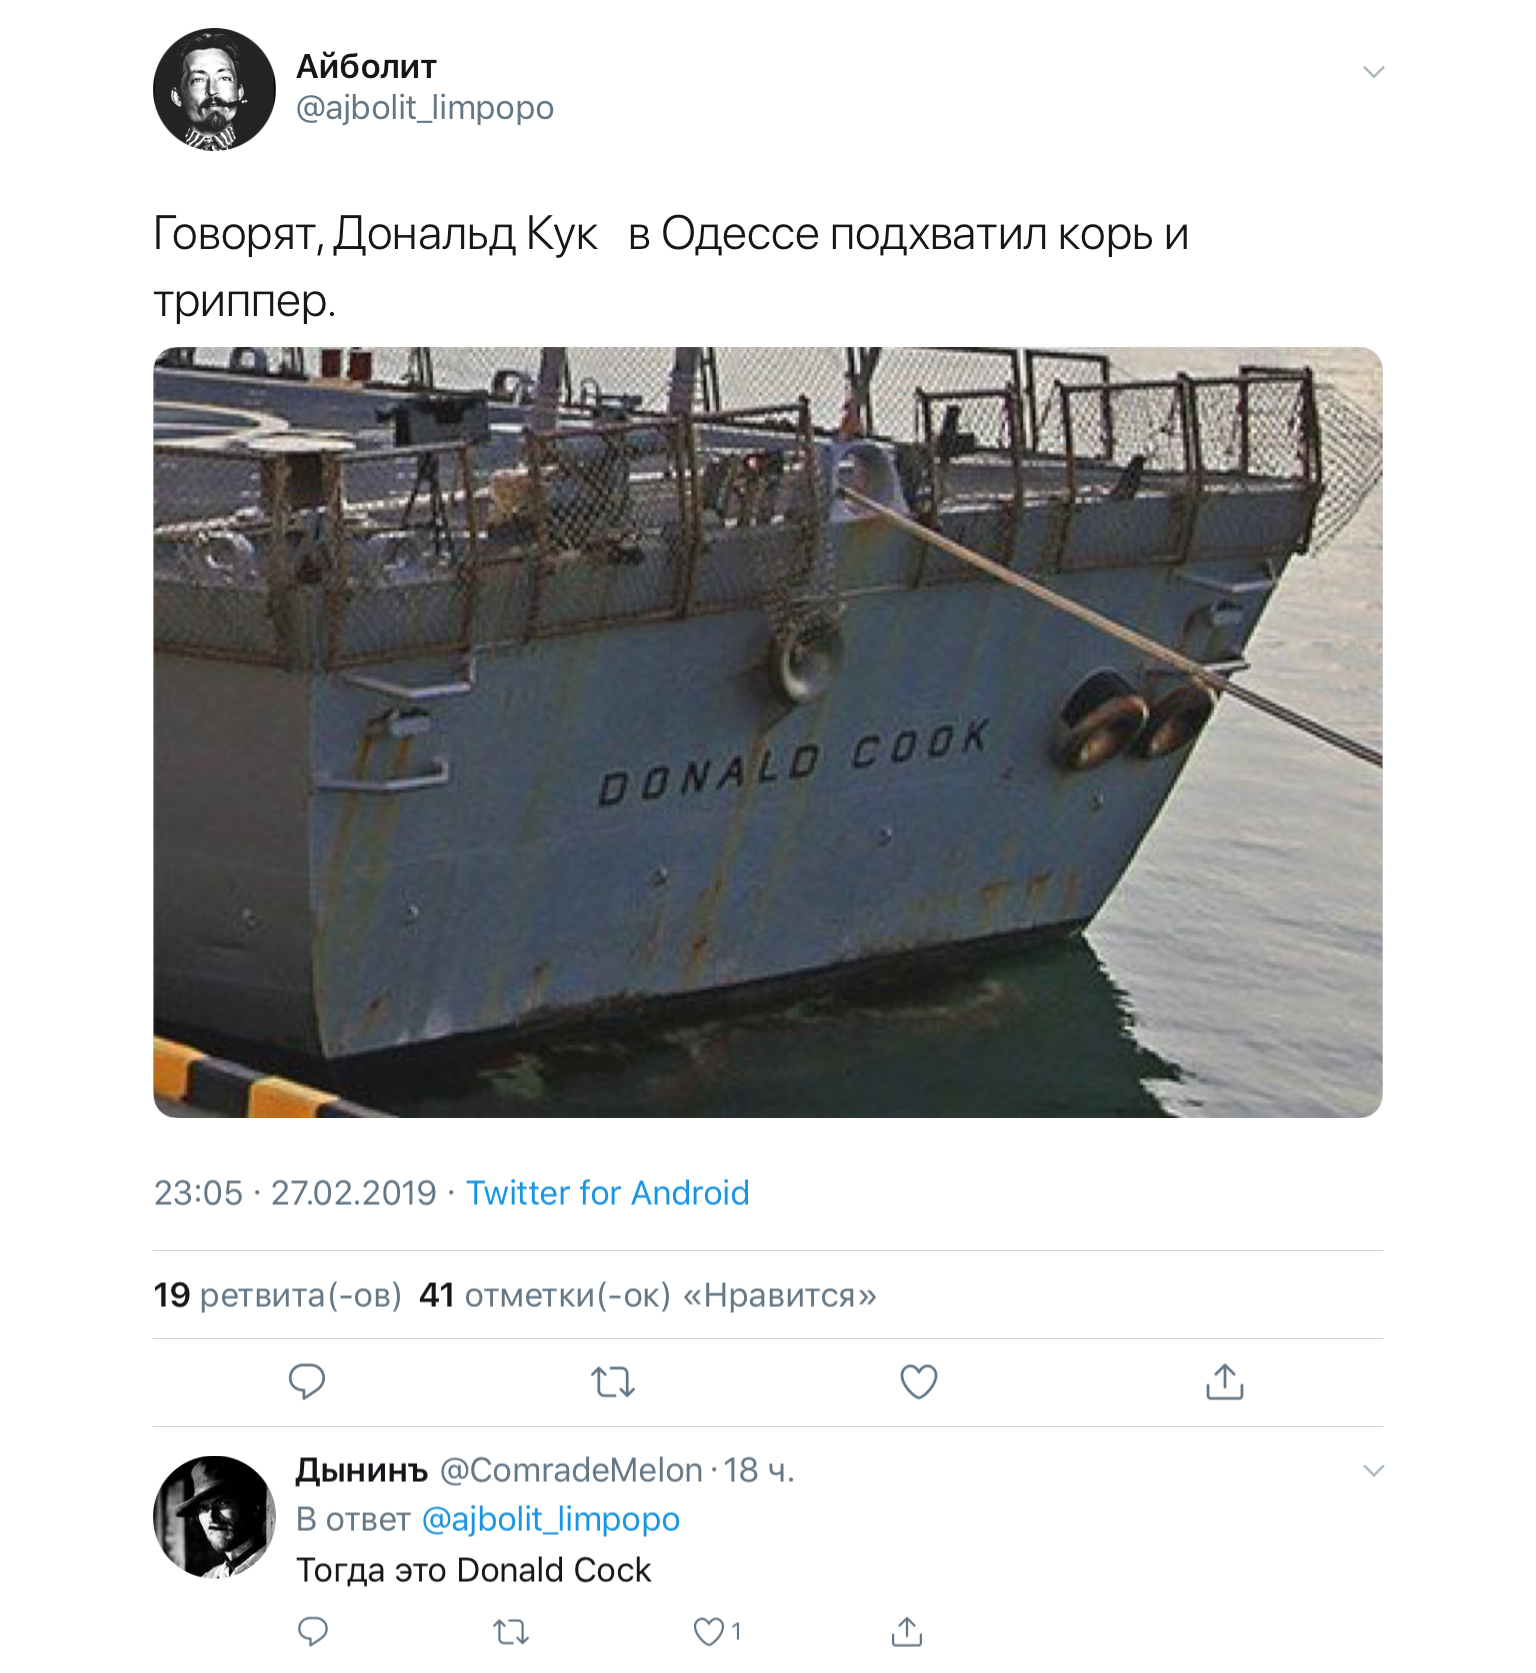Open the Donald Cook ship photo
Screen dimensions: 1536x1673
click(767, 732)
